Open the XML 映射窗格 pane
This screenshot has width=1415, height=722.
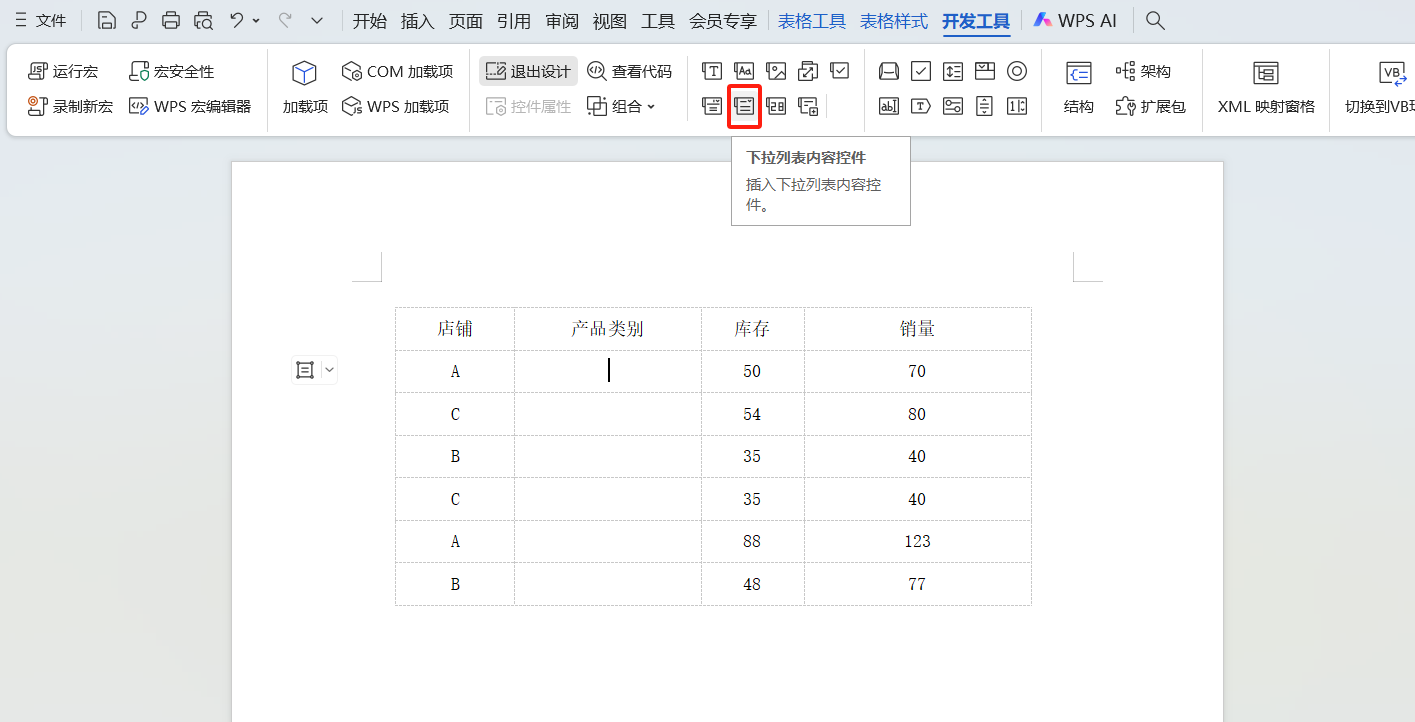click(1265, 88)
